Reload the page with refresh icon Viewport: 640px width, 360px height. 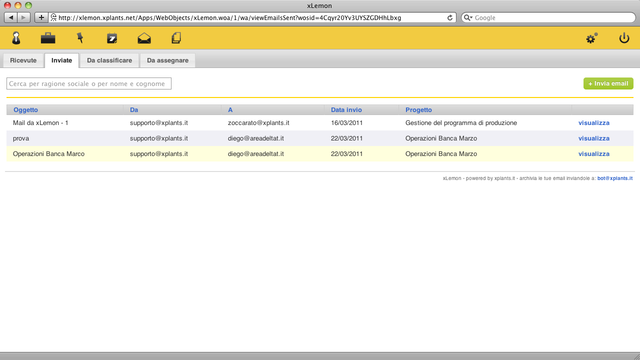[450, 18]
